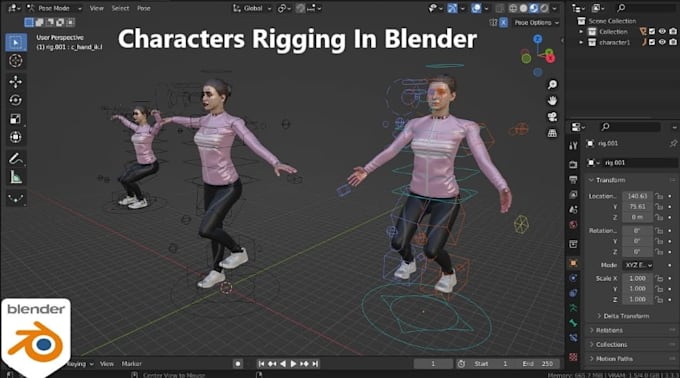680x378 pixels.
Task: Choose the Move tool
Action: tap(16, 82)
